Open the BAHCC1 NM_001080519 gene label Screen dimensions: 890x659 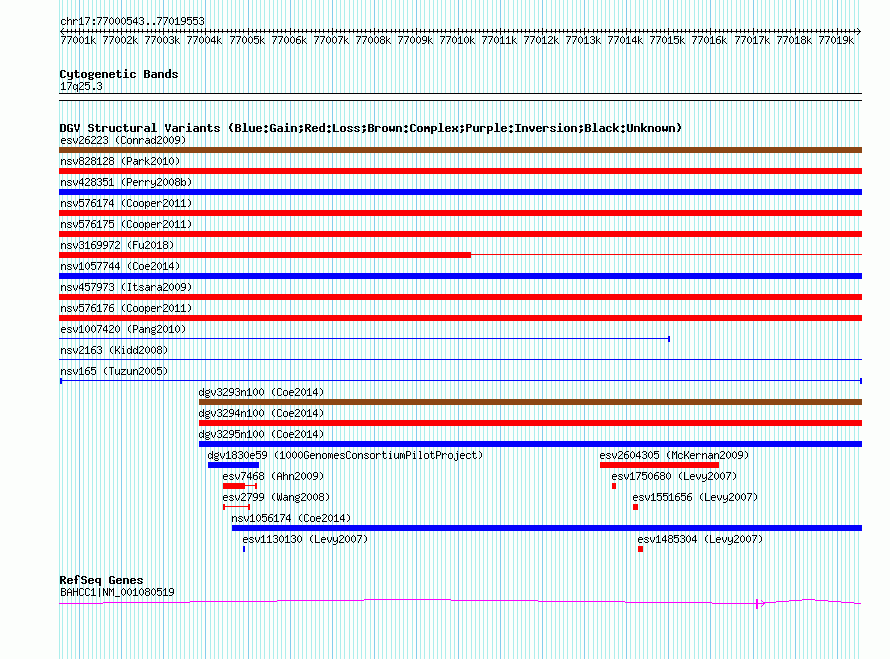coord(117,592)
